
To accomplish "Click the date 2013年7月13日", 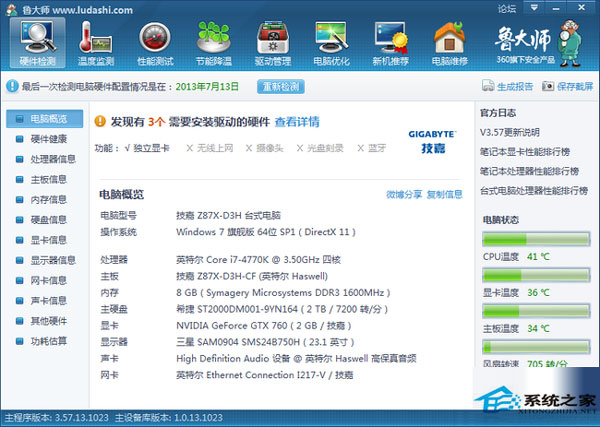I will [207, 86].
